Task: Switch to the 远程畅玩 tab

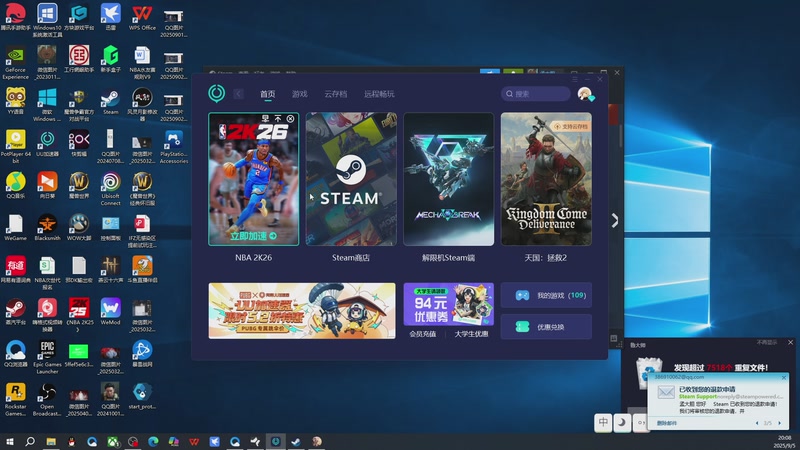Action: 379,94
